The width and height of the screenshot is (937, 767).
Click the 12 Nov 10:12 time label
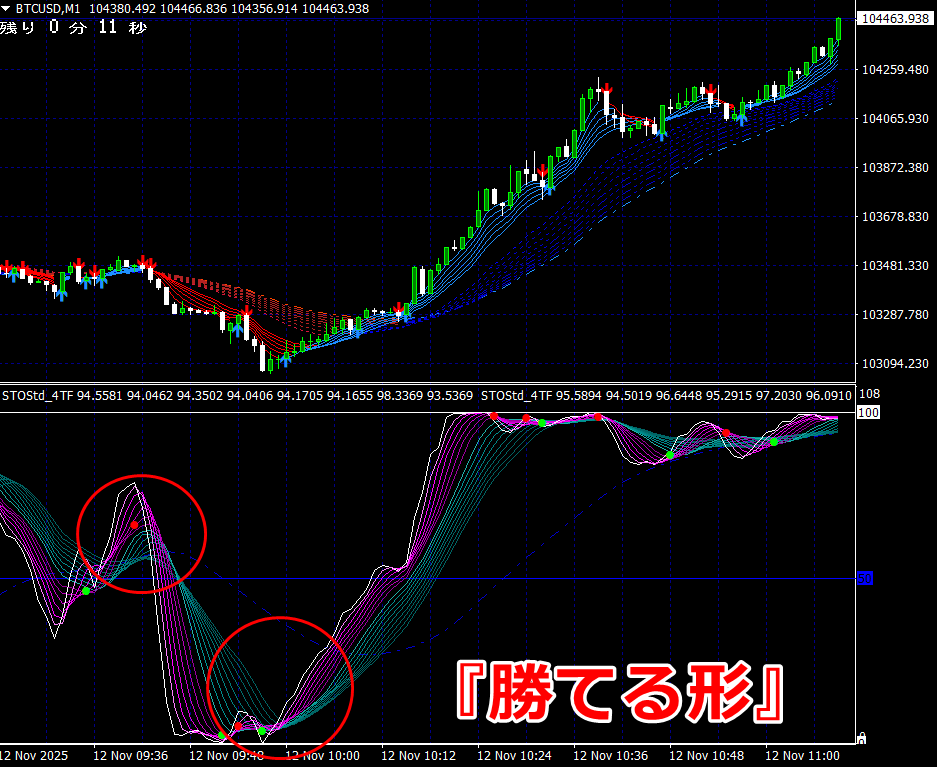click(418, 756)
